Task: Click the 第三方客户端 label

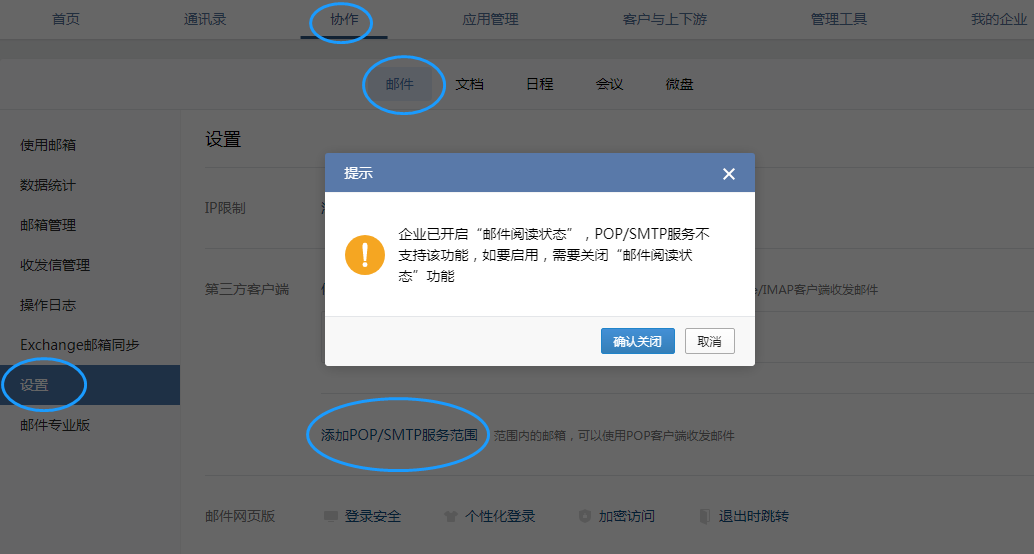Action: click(247, 289)
